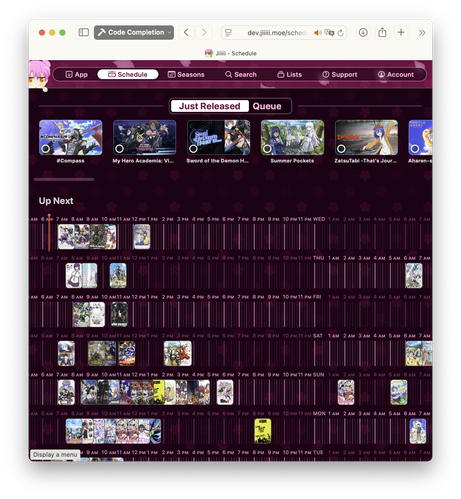Switch to the Just Released tab
Viewport: 461px width, 499px height.
point(210,106)
